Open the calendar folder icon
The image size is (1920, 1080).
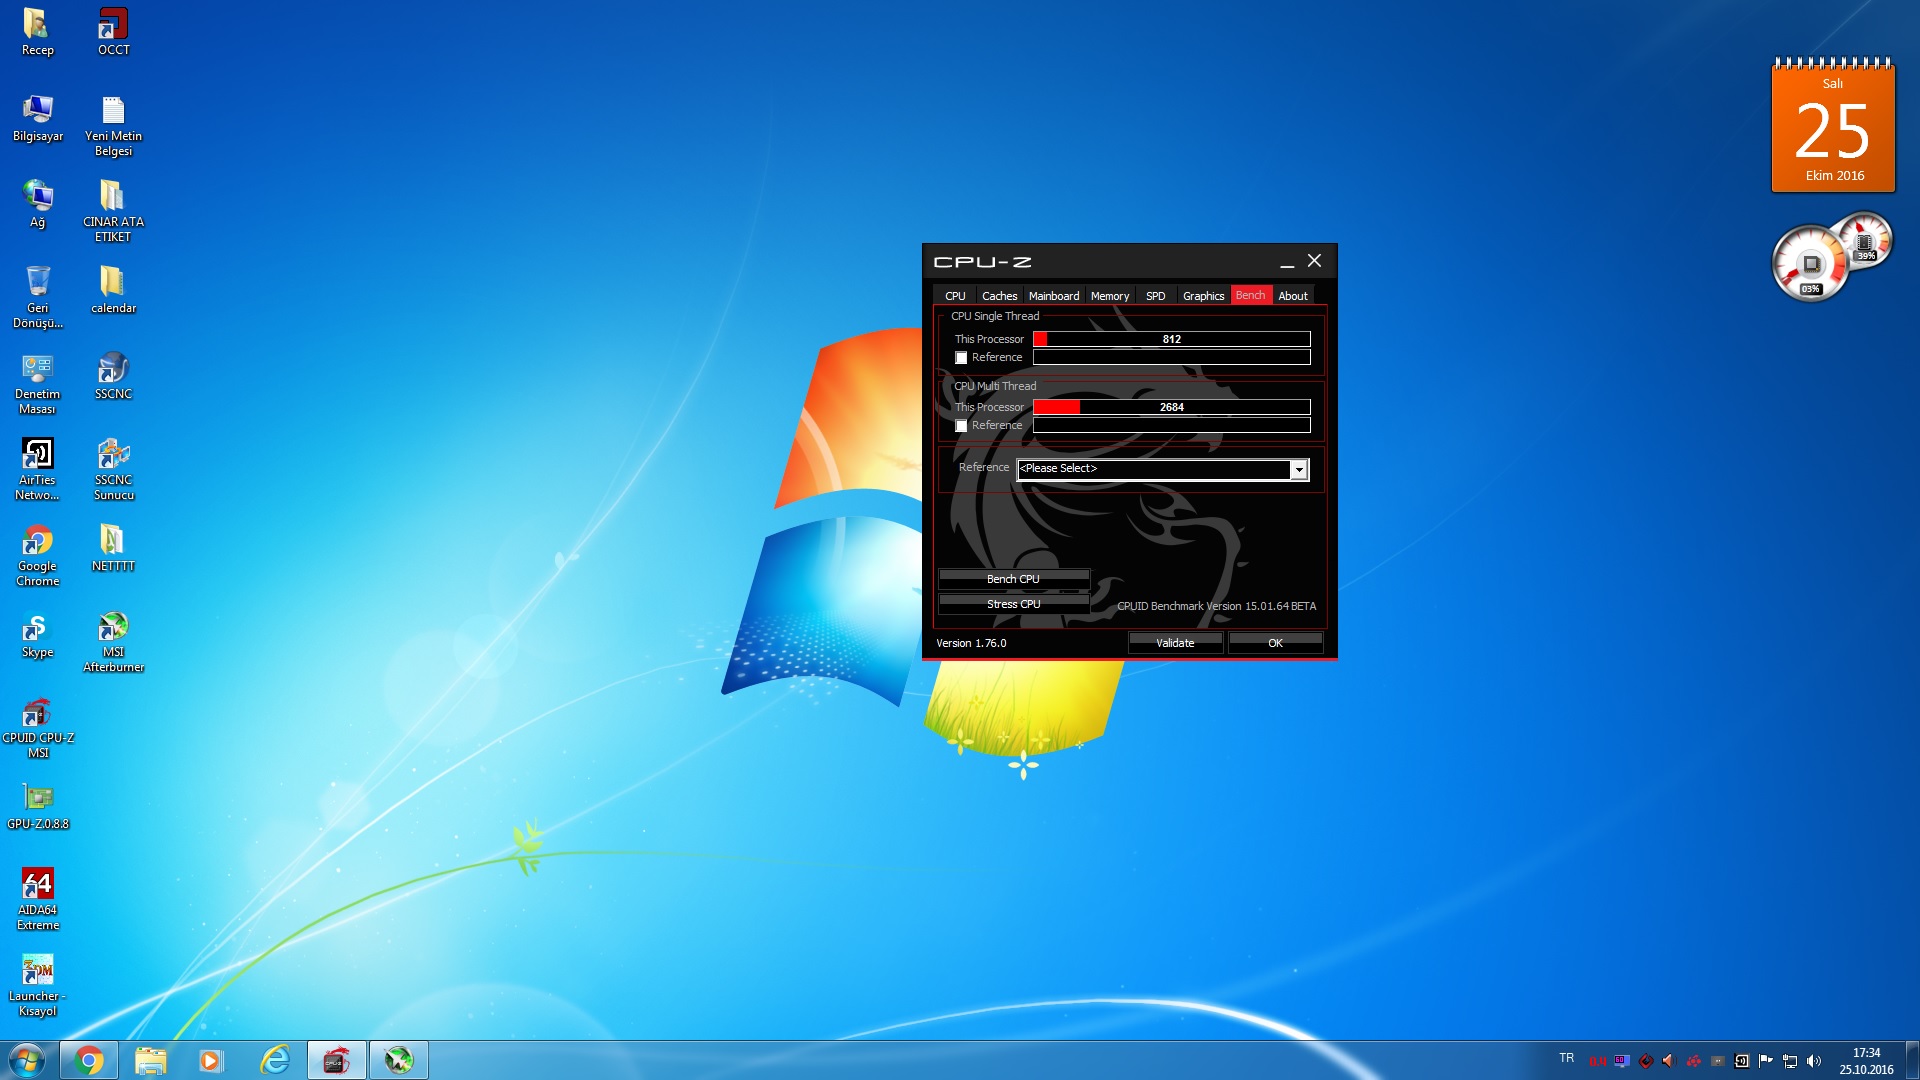point(113,290)
